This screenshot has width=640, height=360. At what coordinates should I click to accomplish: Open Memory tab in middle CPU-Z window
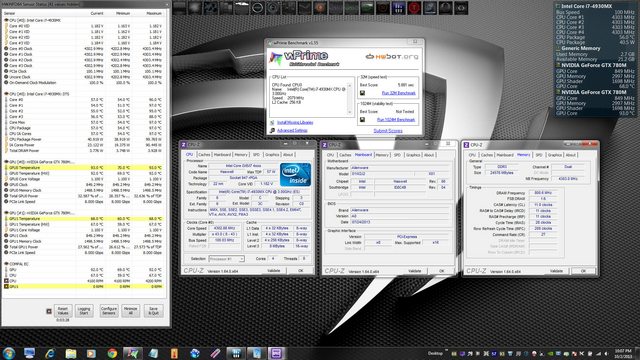[x=382, y=155]
